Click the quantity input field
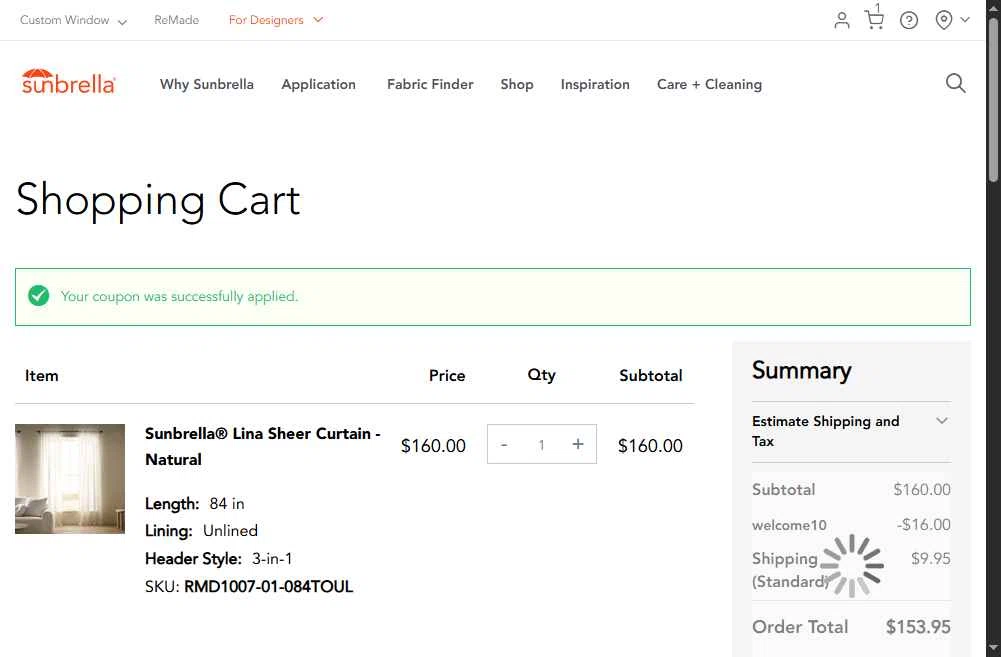 point(541,444)
